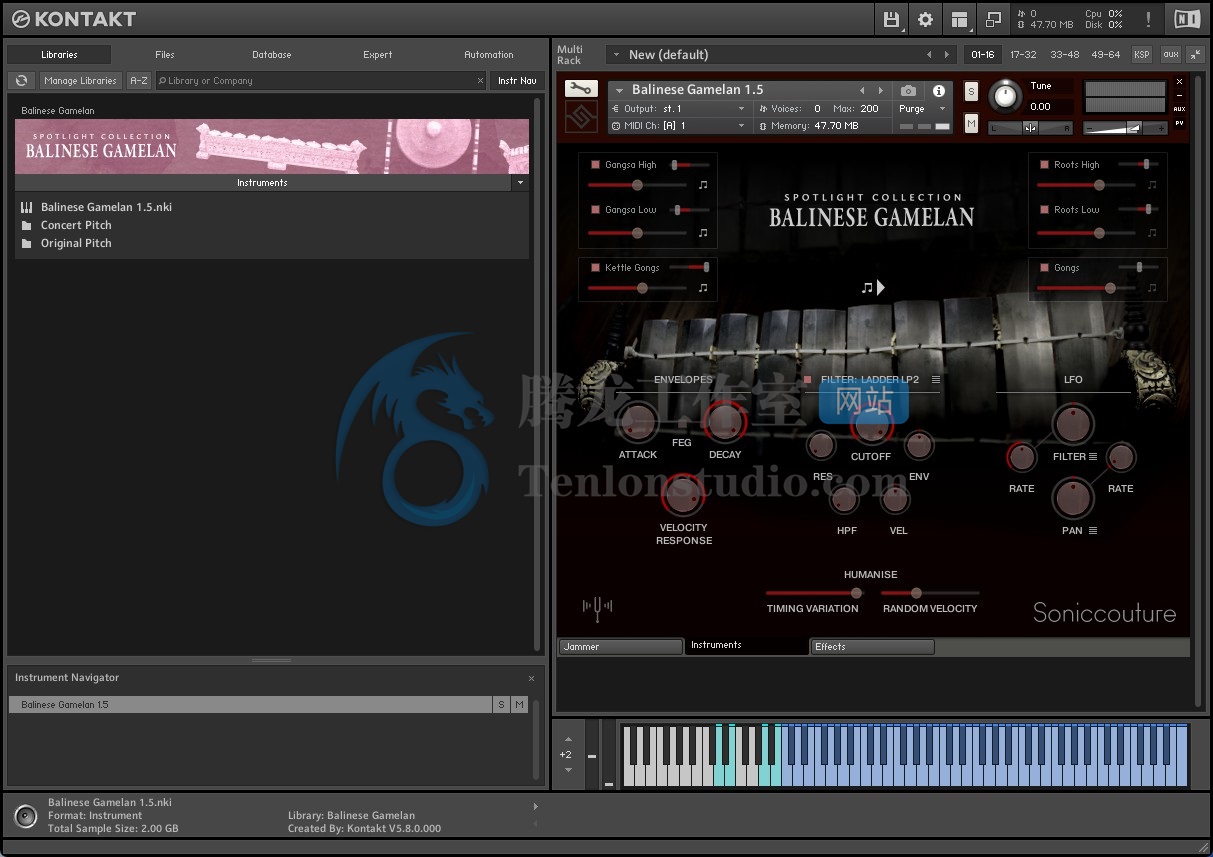The image size is (1213, 857).
Task: Open the Effects tab
Action: click(x=872, y=647)
